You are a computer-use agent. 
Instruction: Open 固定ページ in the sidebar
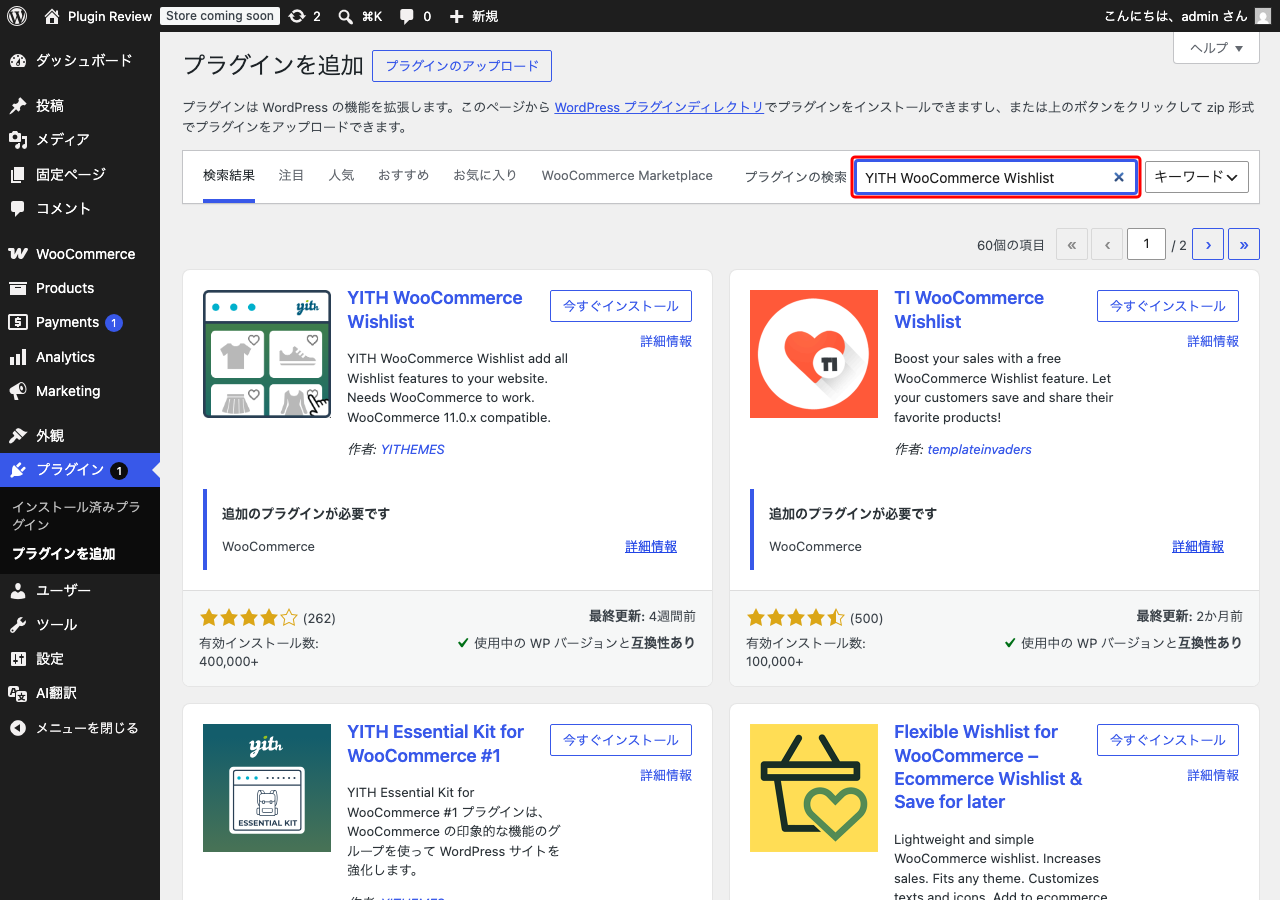coord(80,174)
